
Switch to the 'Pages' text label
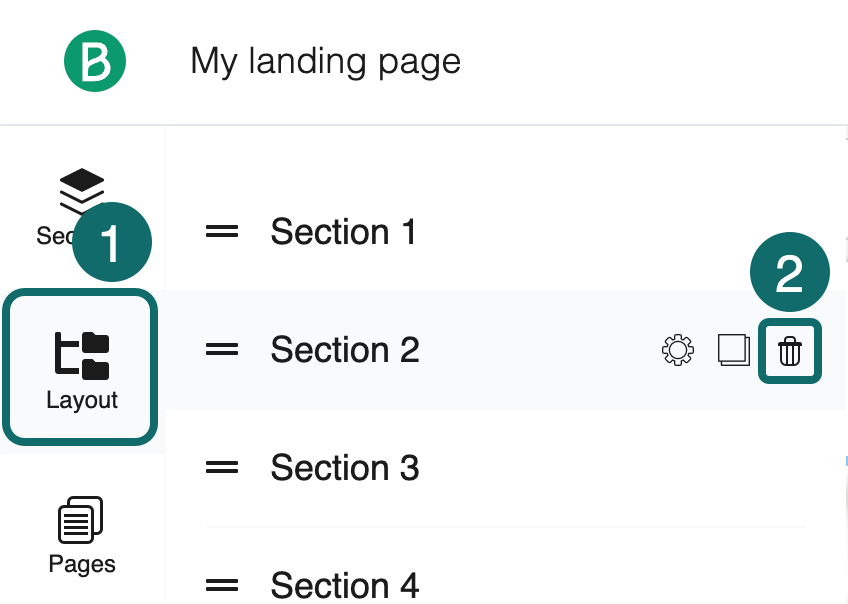click(82, 564)
